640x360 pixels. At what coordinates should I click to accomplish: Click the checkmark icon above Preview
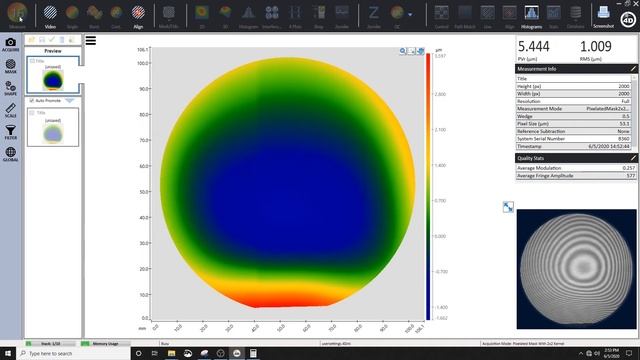tap(52, 40)
